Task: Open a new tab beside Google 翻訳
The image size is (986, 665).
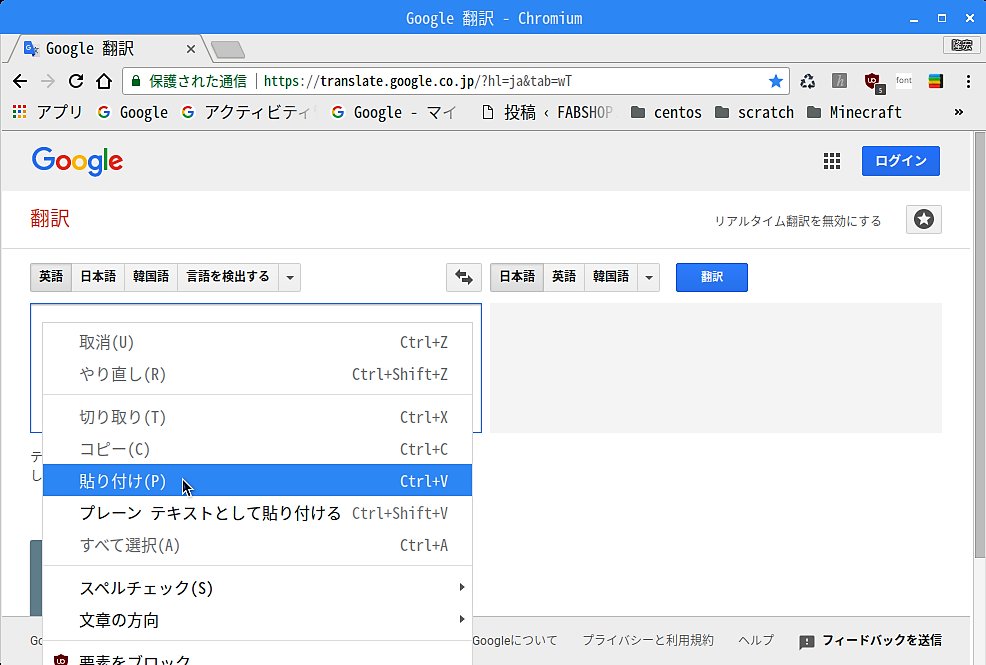Action: [x=228, y=49]
